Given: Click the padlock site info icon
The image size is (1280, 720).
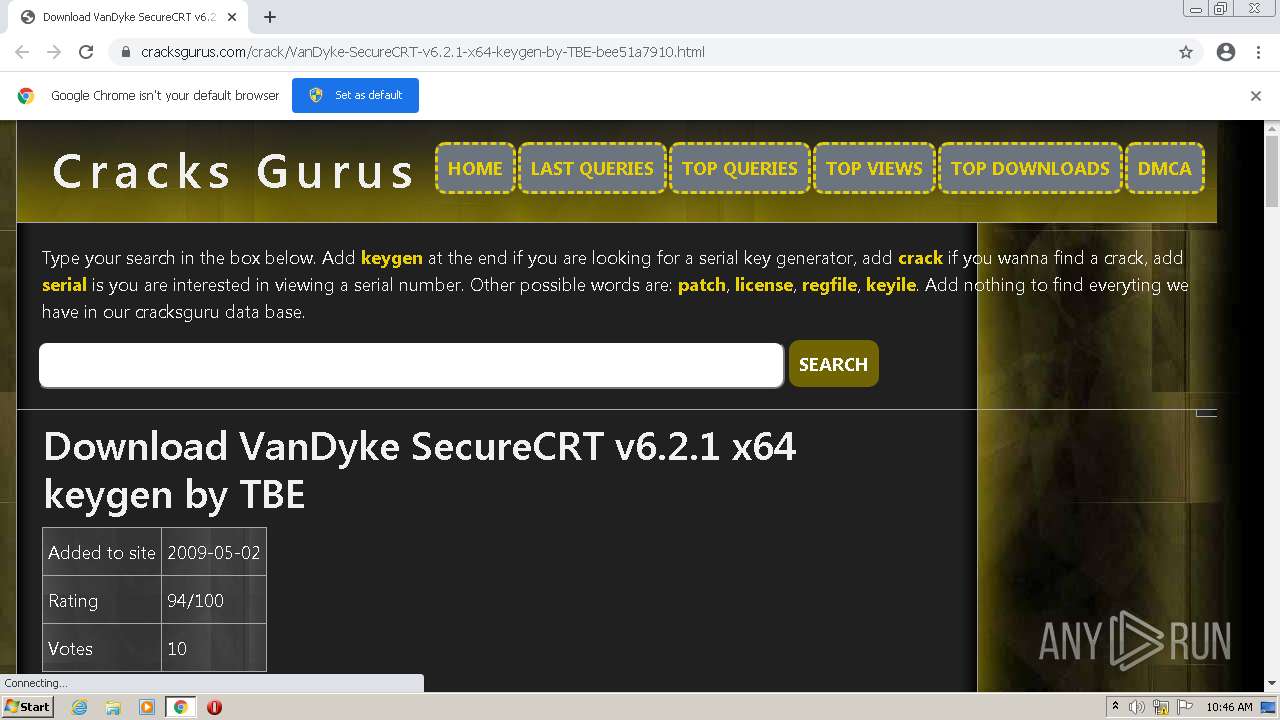Looking at the screenshot, I should coord(126,52).
